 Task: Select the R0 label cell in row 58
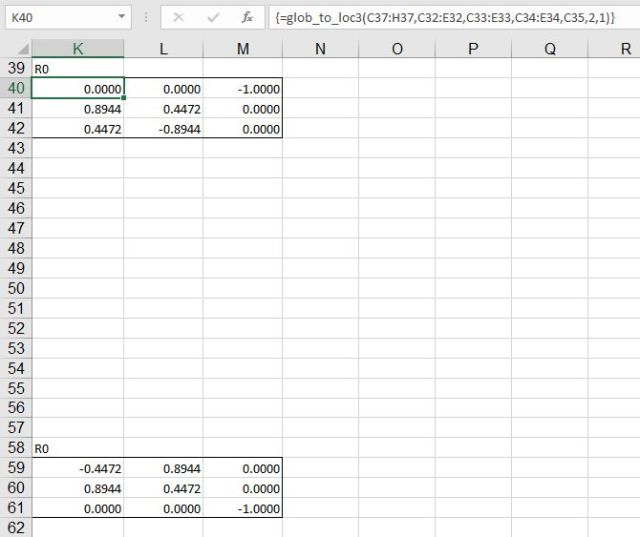pos(78,448)
